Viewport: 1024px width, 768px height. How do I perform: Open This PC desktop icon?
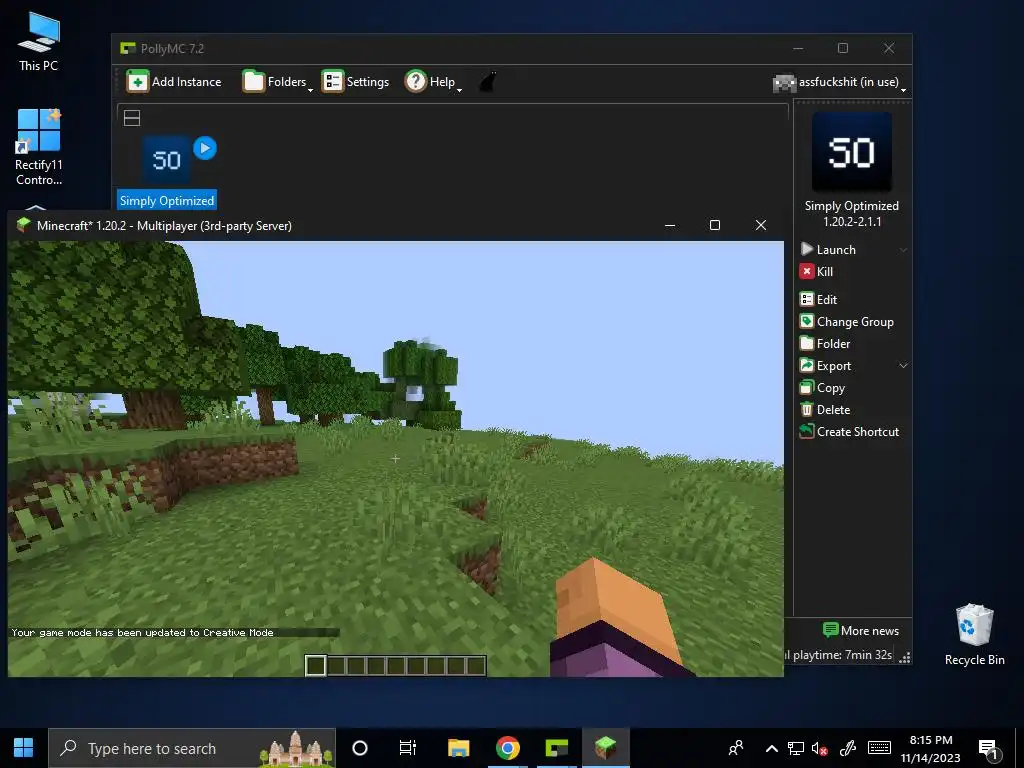click(39, 42)
